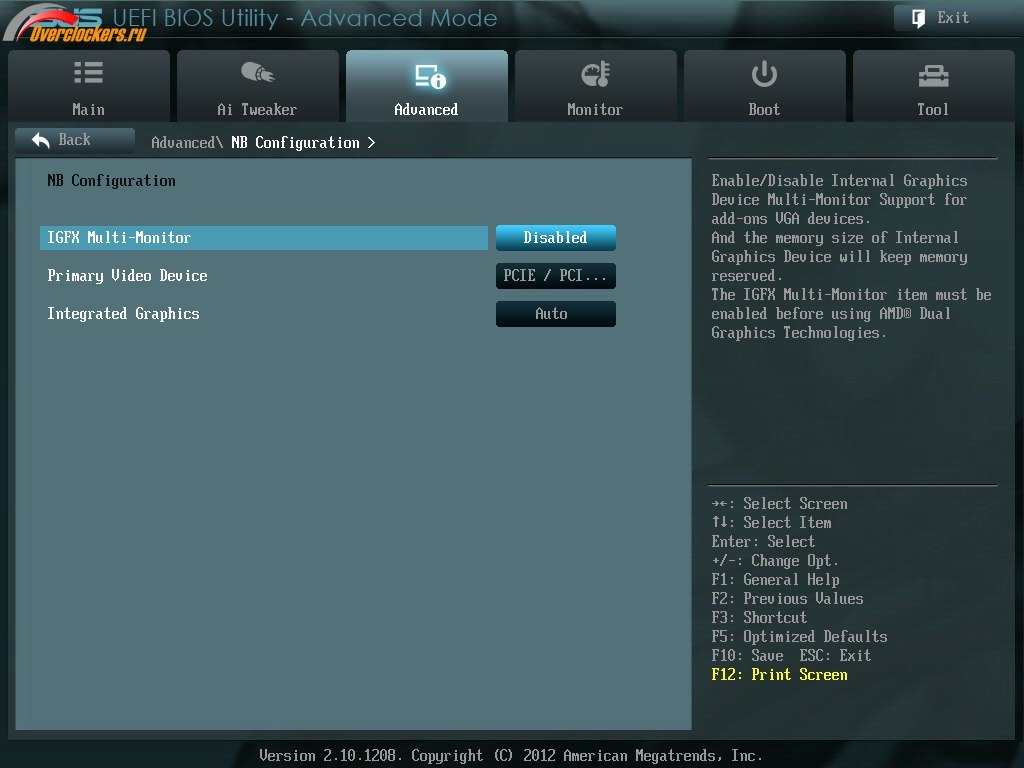Click the Main tab list icon
The image size is (1024, 768).
click(x=88, y=72)
